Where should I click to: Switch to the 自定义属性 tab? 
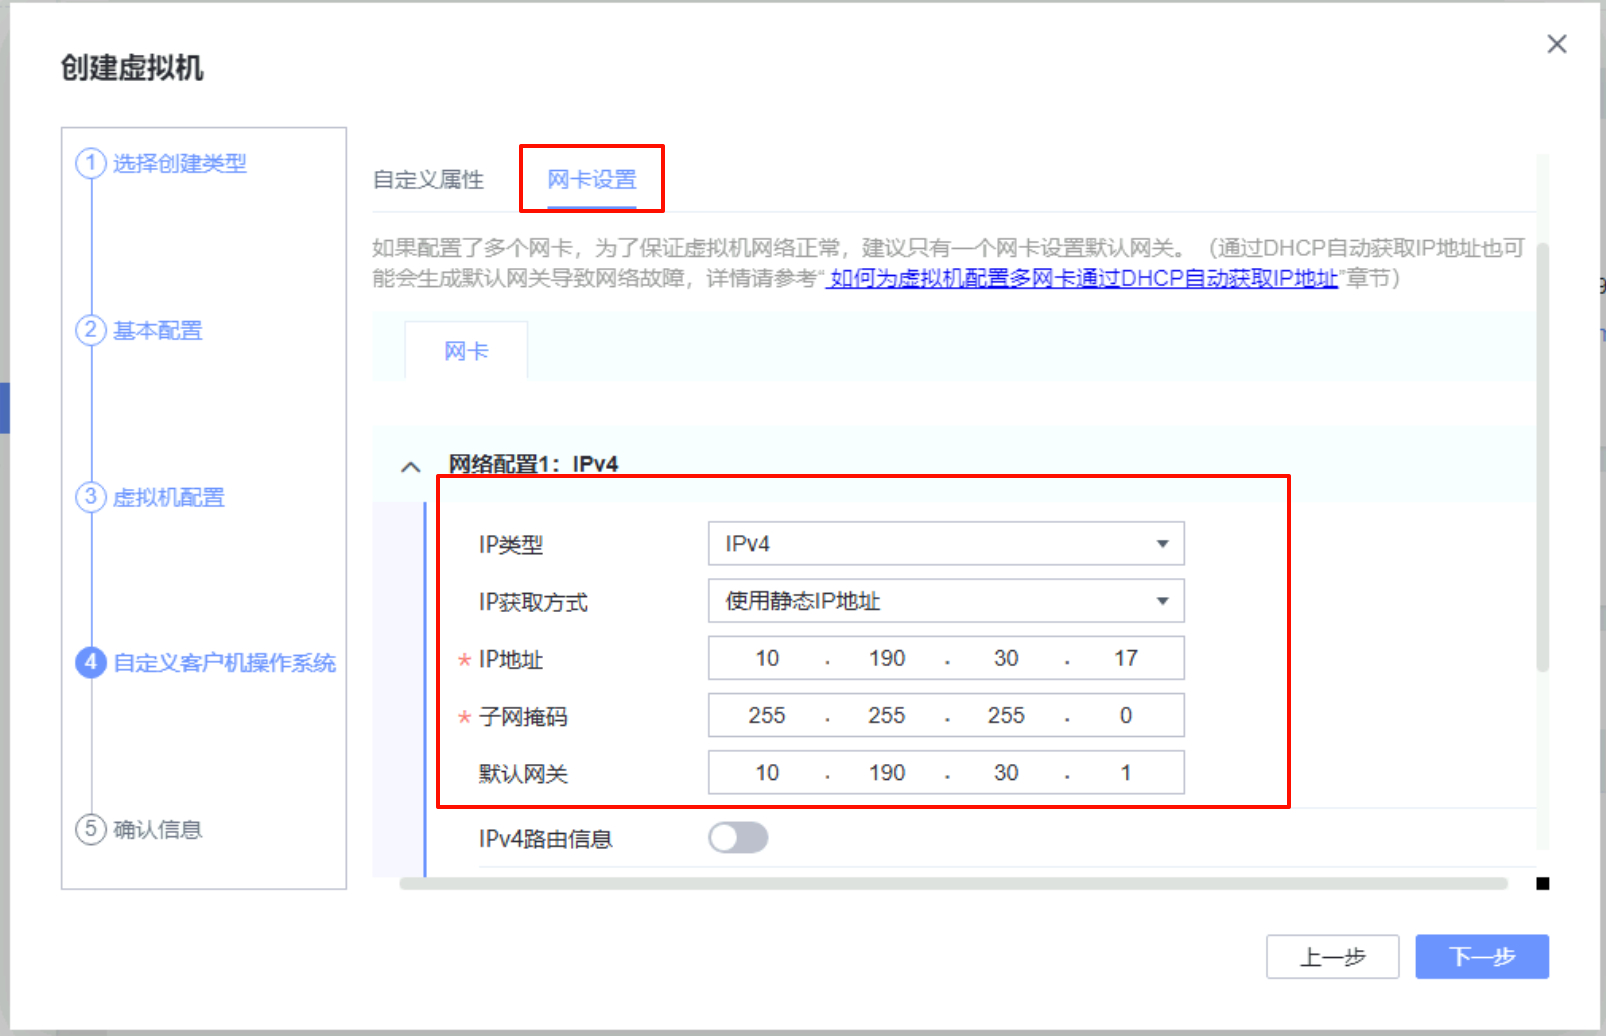(x=428, y=180)
